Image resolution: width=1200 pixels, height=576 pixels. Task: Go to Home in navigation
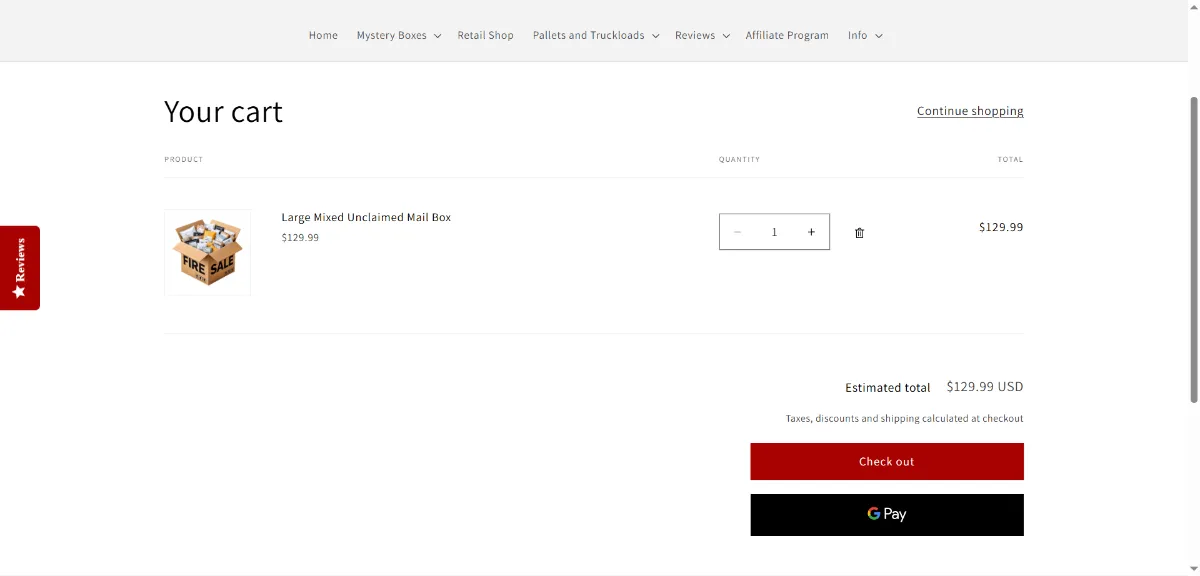323,35
